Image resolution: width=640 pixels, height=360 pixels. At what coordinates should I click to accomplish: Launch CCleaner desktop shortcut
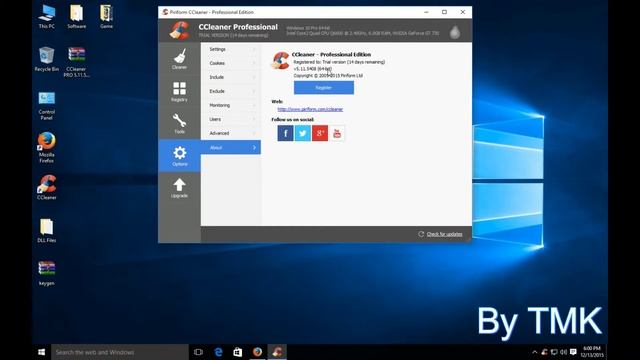point(47,187)
